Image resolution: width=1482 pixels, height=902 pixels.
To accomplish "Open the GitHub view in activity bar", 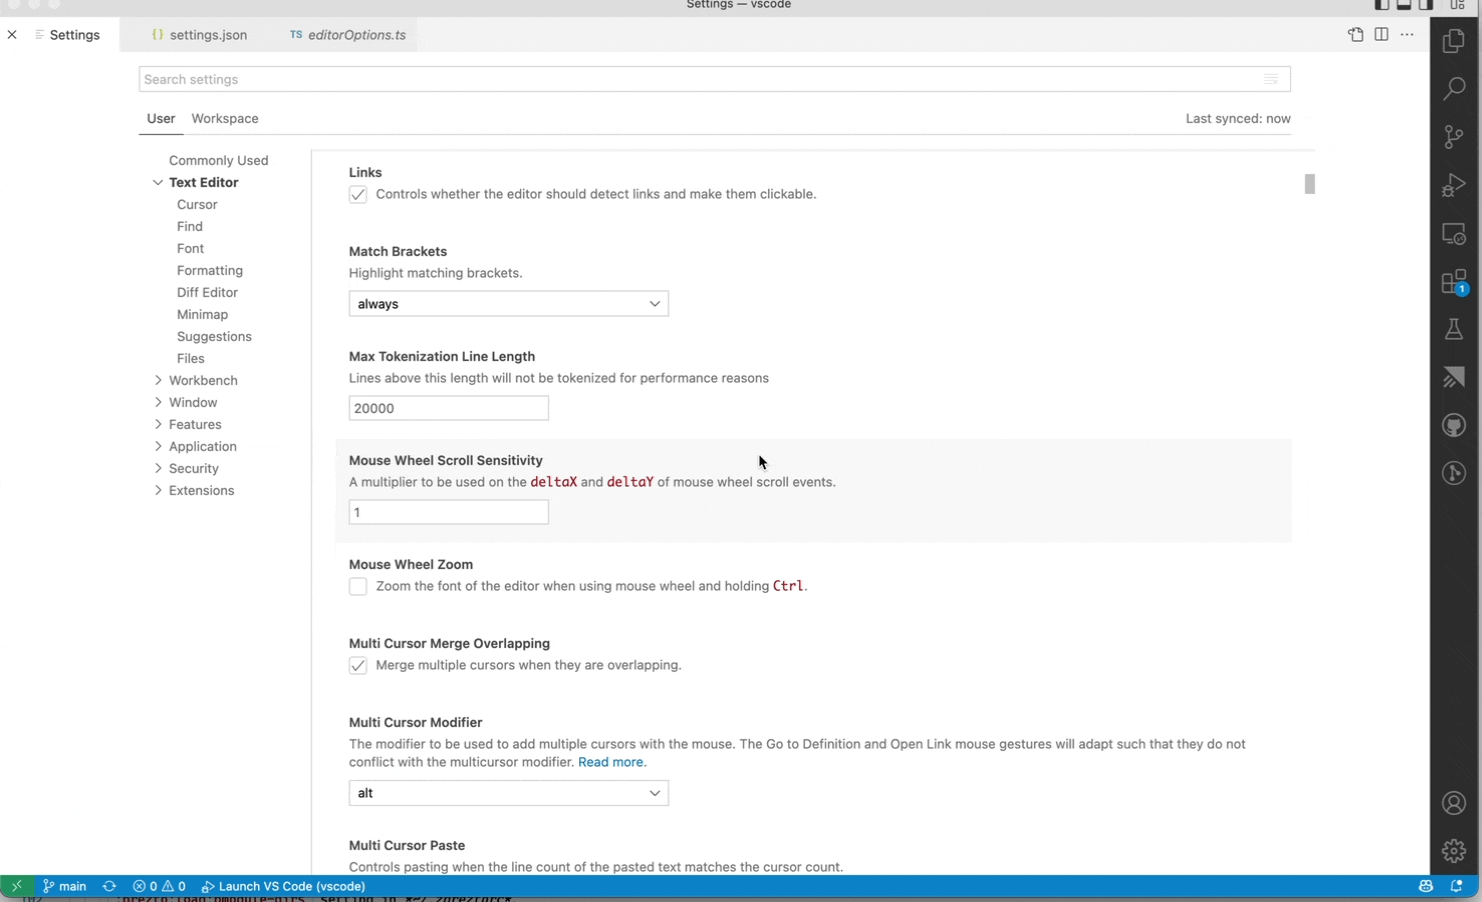I will tap(1454, 425).
